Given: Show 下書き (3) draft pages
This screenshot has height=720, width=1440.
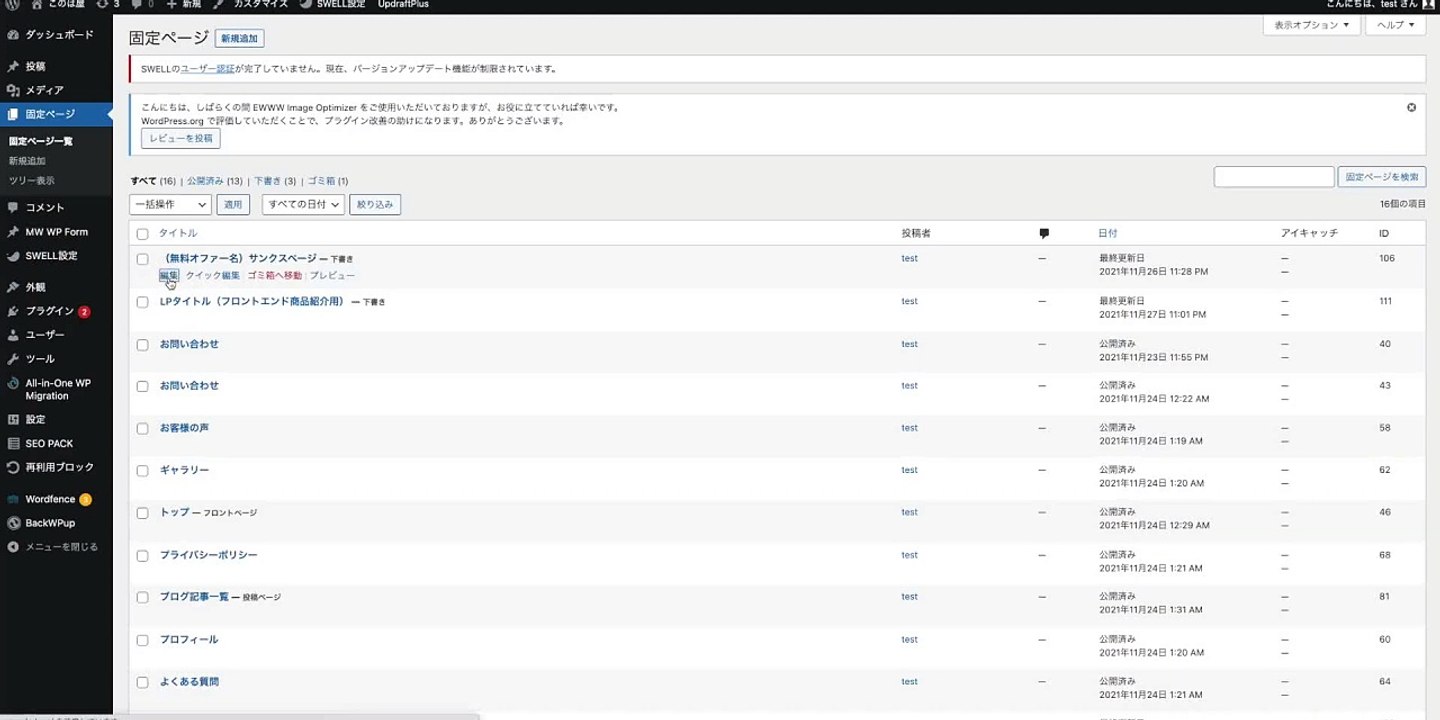Looking at the screenshot, I should click(275, 181).
